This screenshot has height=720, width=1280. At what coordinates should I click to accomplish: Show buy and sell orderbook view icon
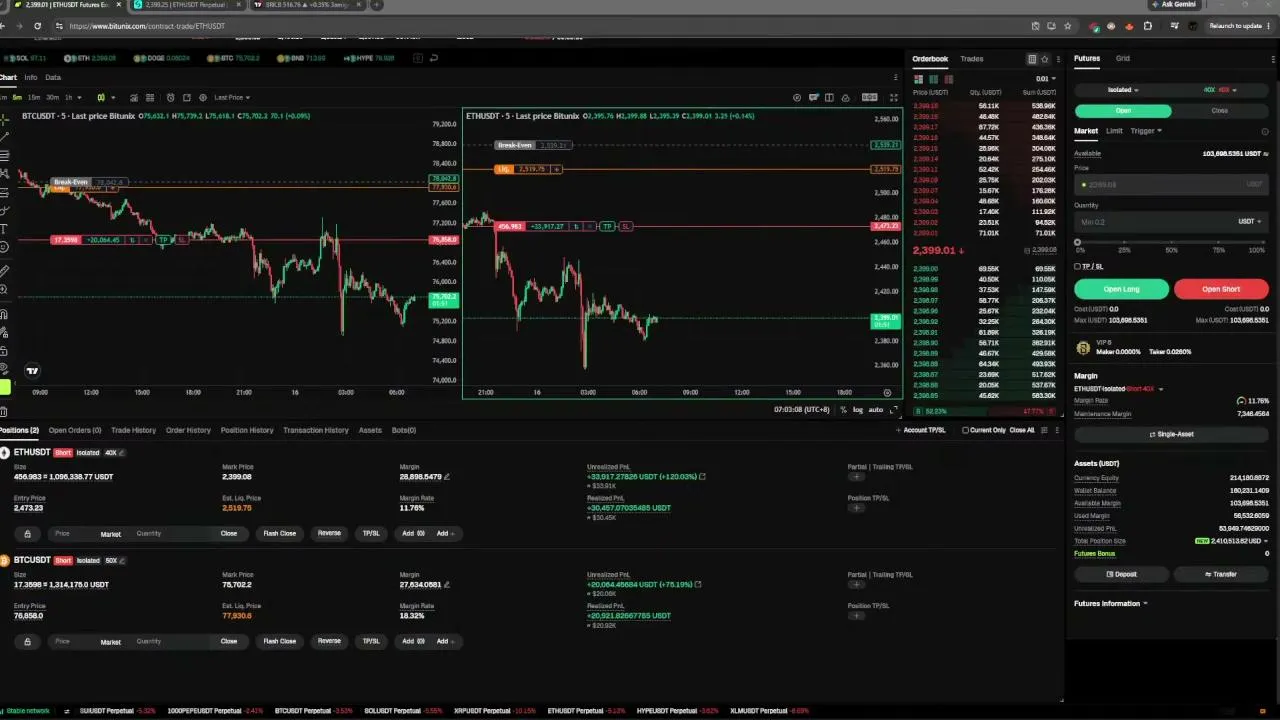click(919, 79)
